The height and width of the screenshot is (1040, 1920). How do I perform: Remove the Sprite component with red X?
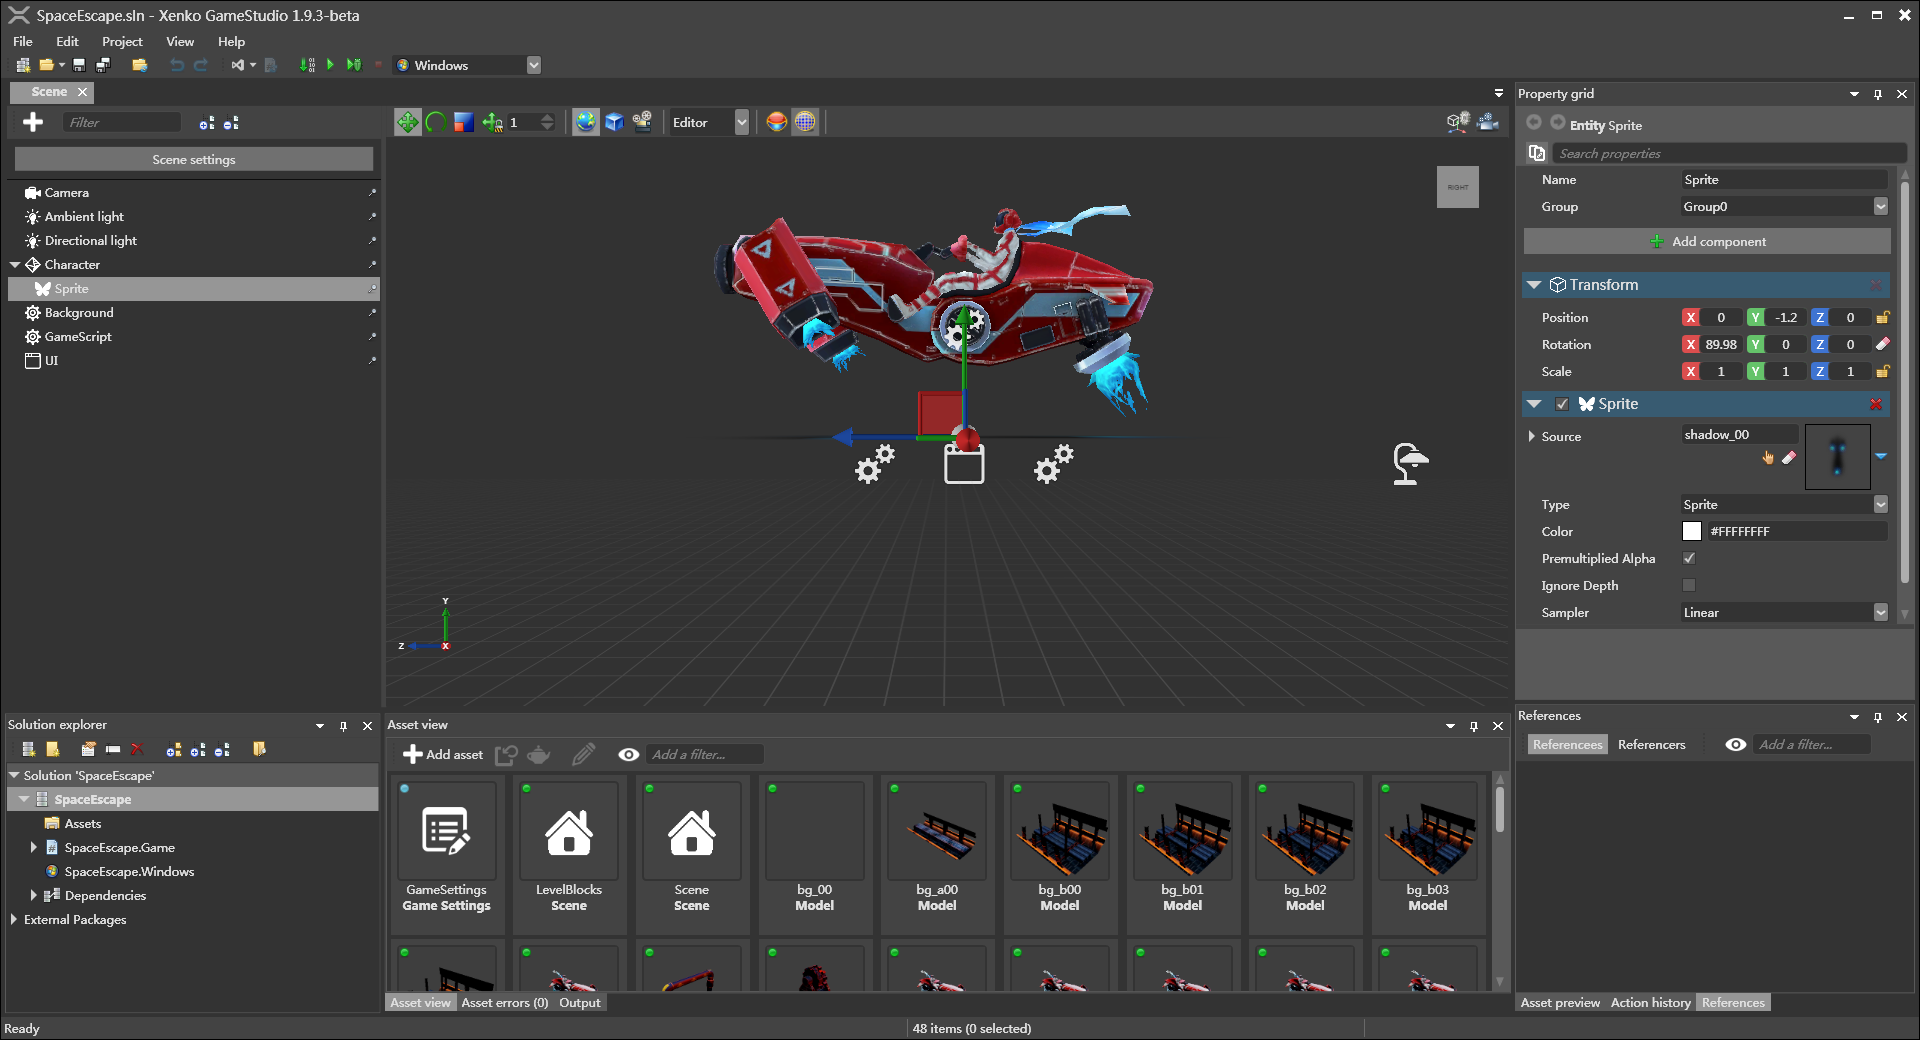pyautogui.click(x=1876, y=404)
